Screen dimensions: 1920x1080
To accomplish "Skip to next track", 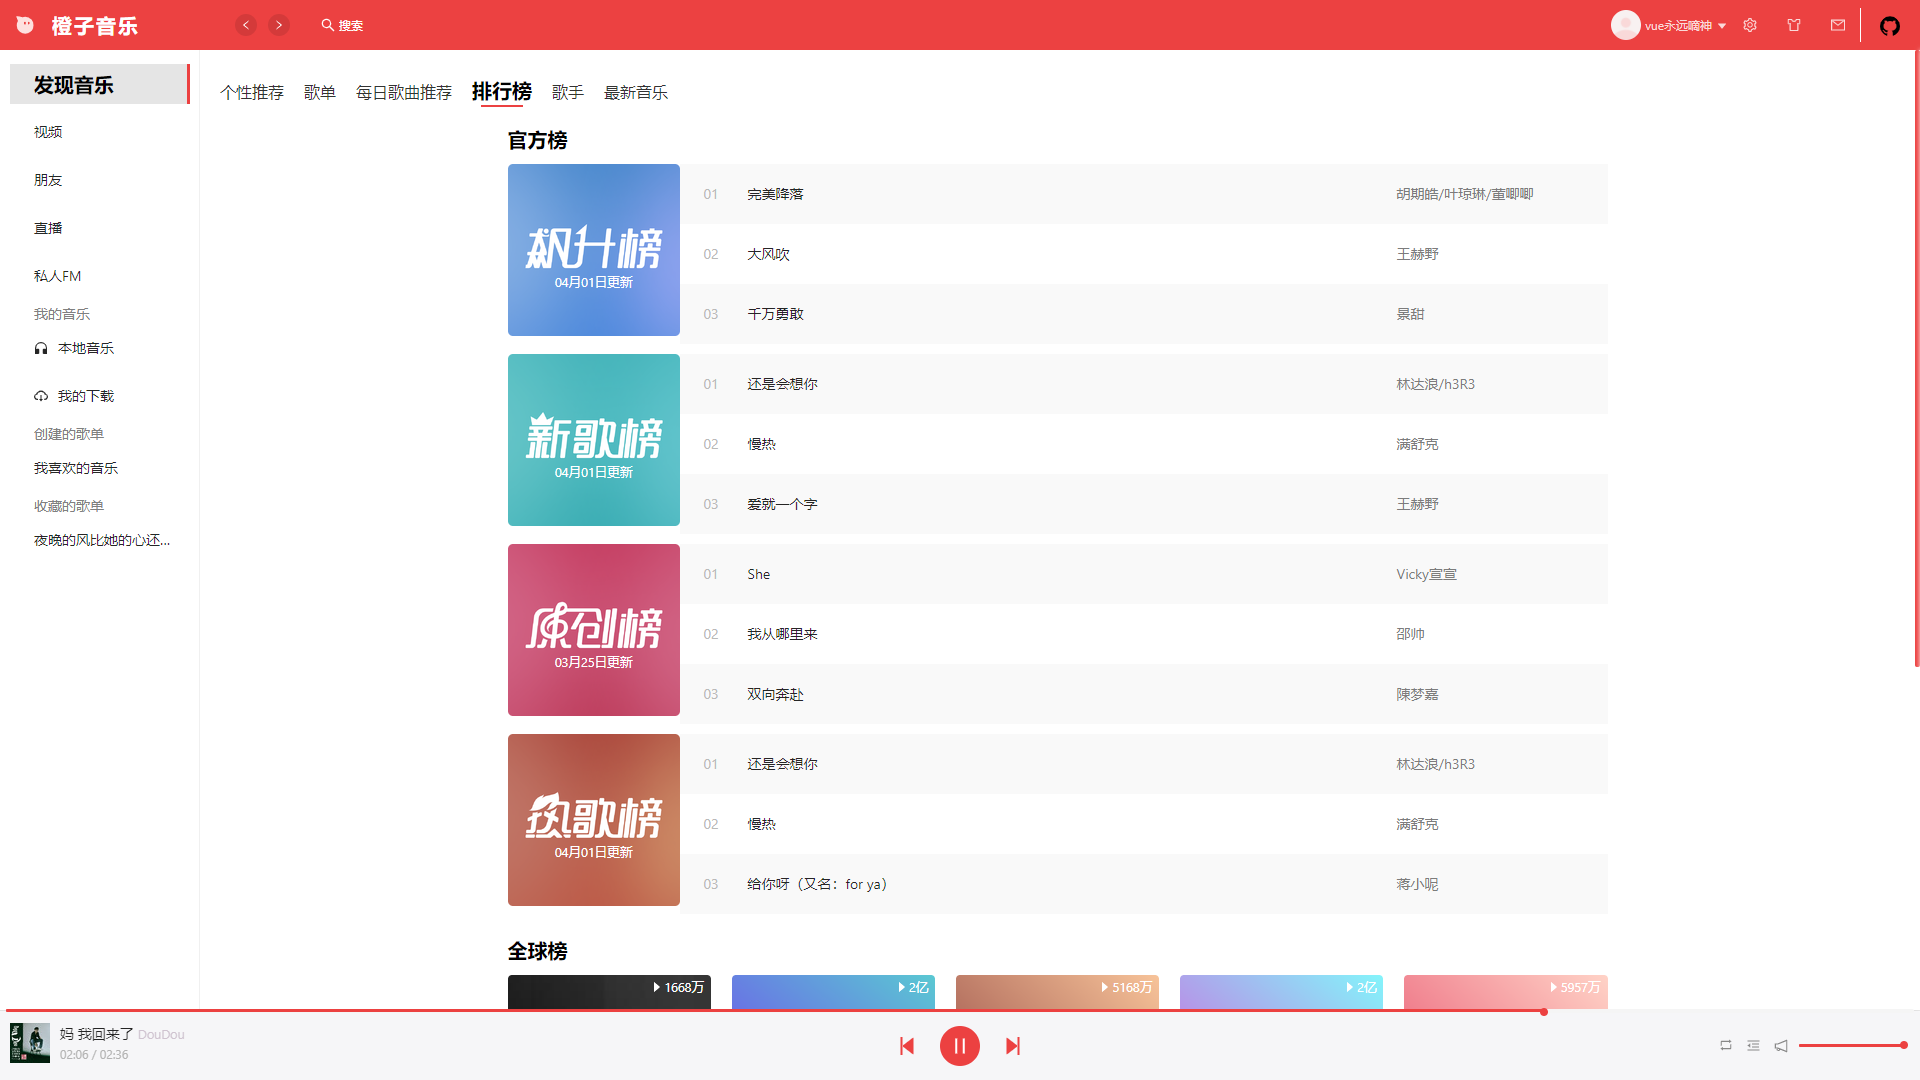I will coord(1012,1046).
